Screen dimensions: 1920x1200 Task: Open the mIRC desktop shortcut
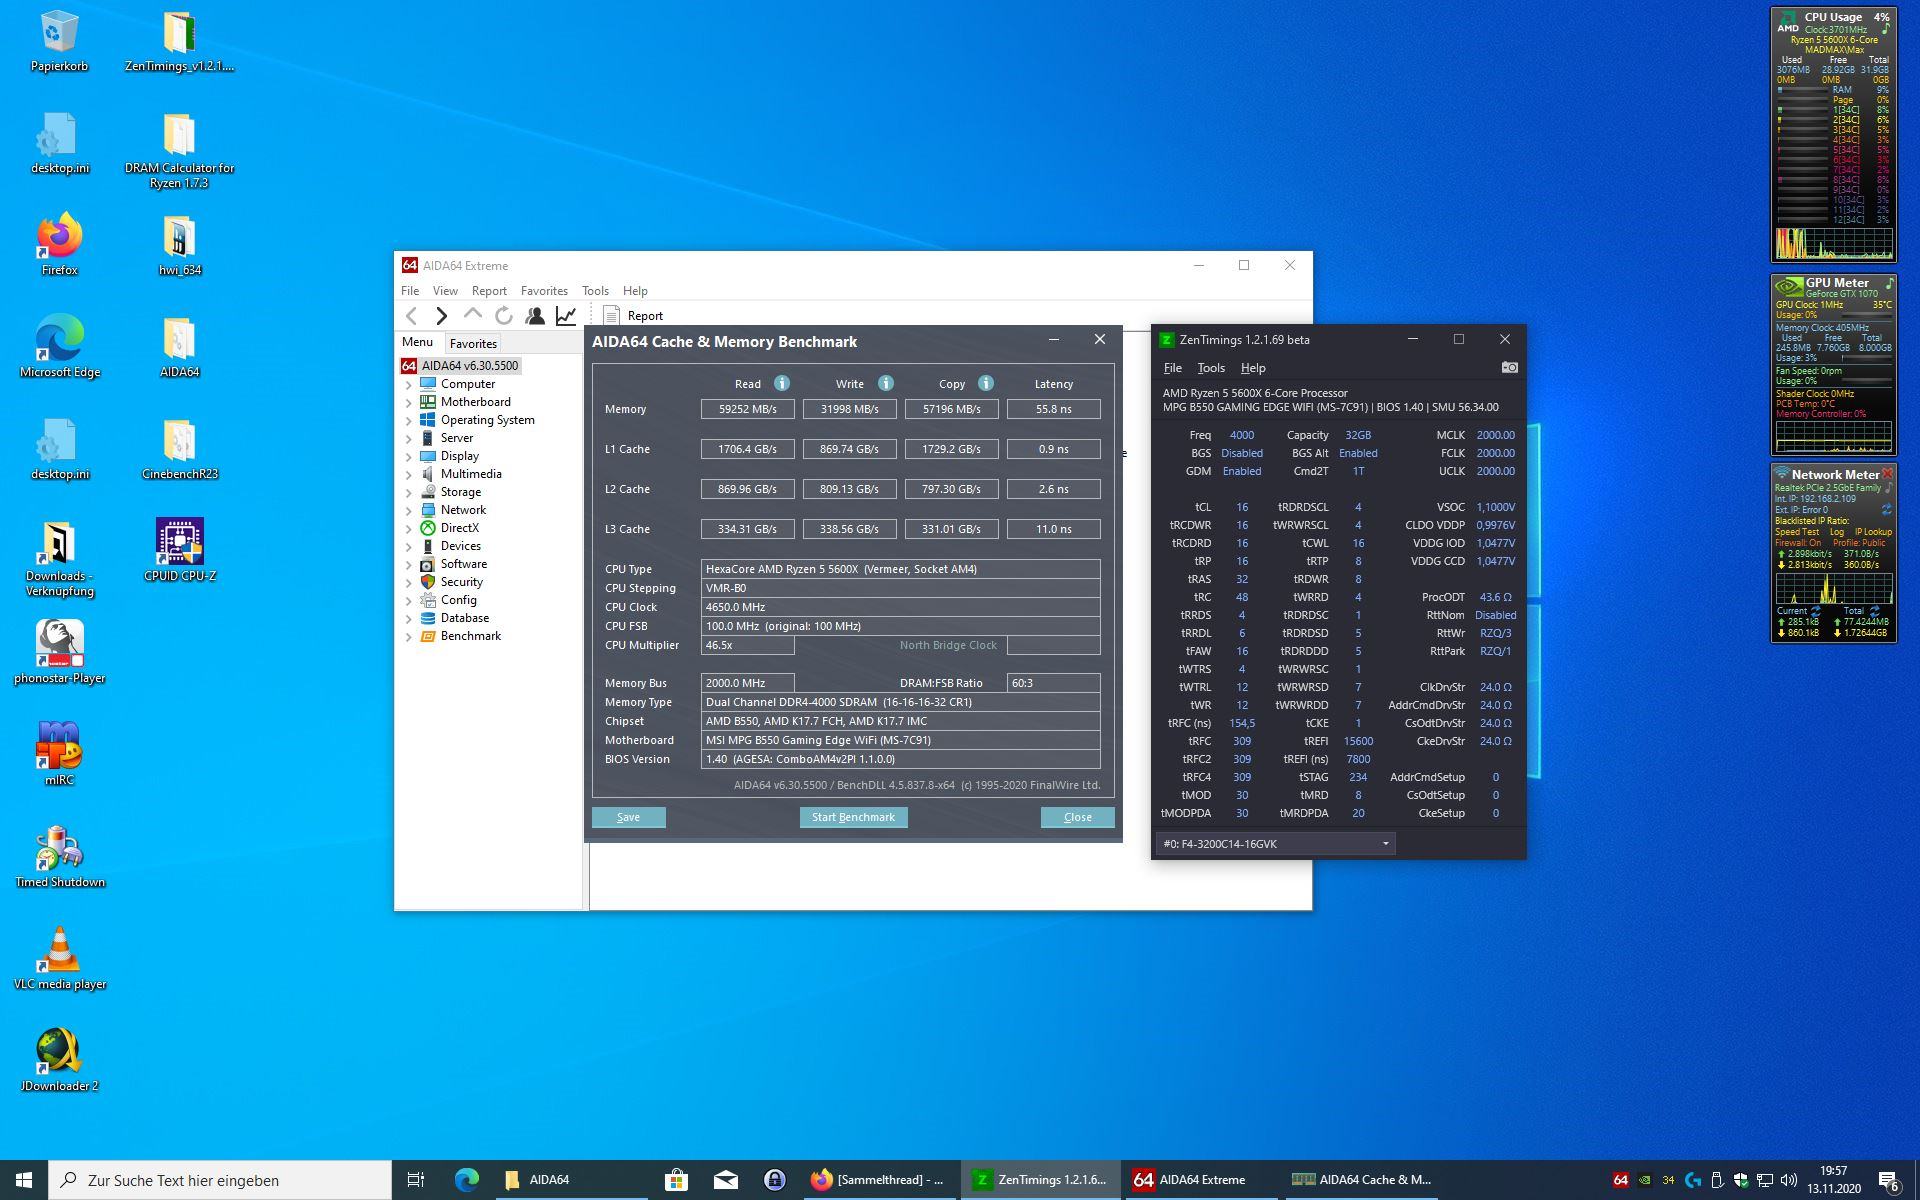[59, 754]
